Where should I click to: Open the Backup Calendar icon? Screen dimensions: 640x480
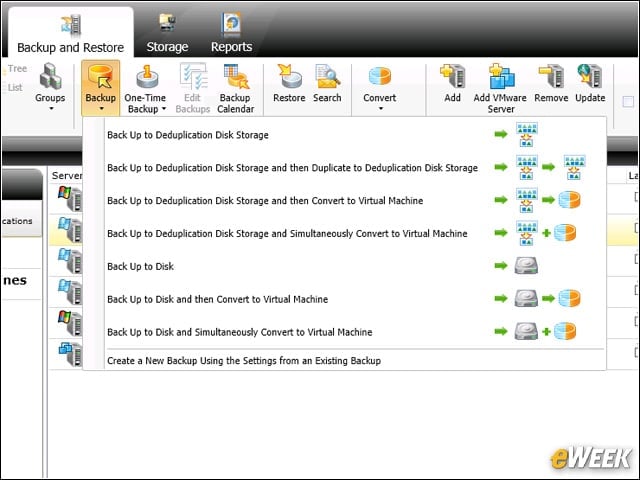pos(236,76)
